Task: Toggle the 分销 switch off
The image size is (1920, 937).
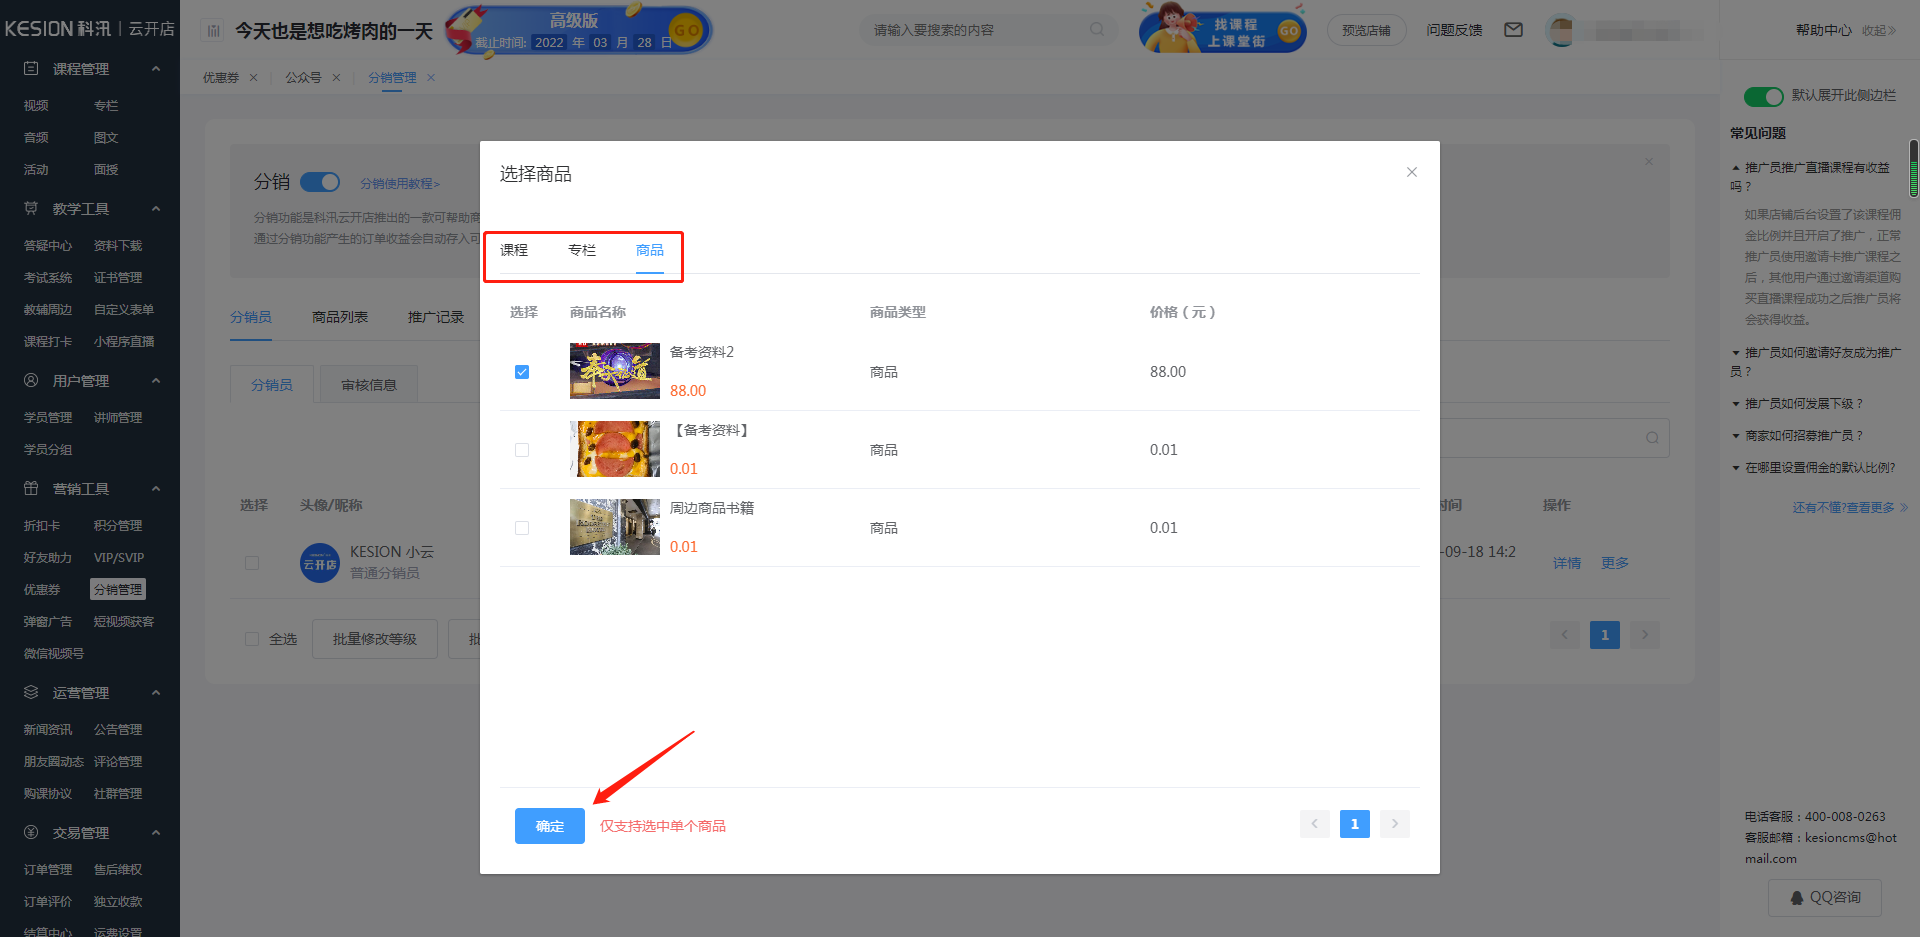Action: tap(320, 182)
